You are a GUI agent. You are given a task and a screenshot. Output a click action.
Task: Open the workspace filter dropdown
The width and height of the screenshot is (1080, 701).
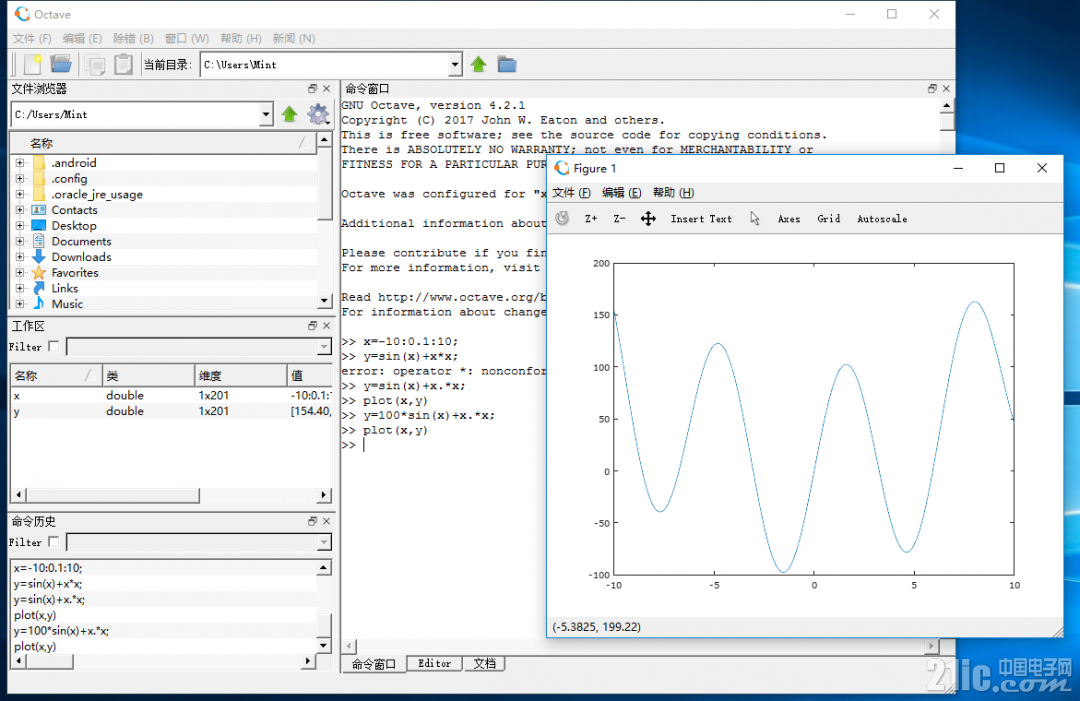(x=324, y=347)
